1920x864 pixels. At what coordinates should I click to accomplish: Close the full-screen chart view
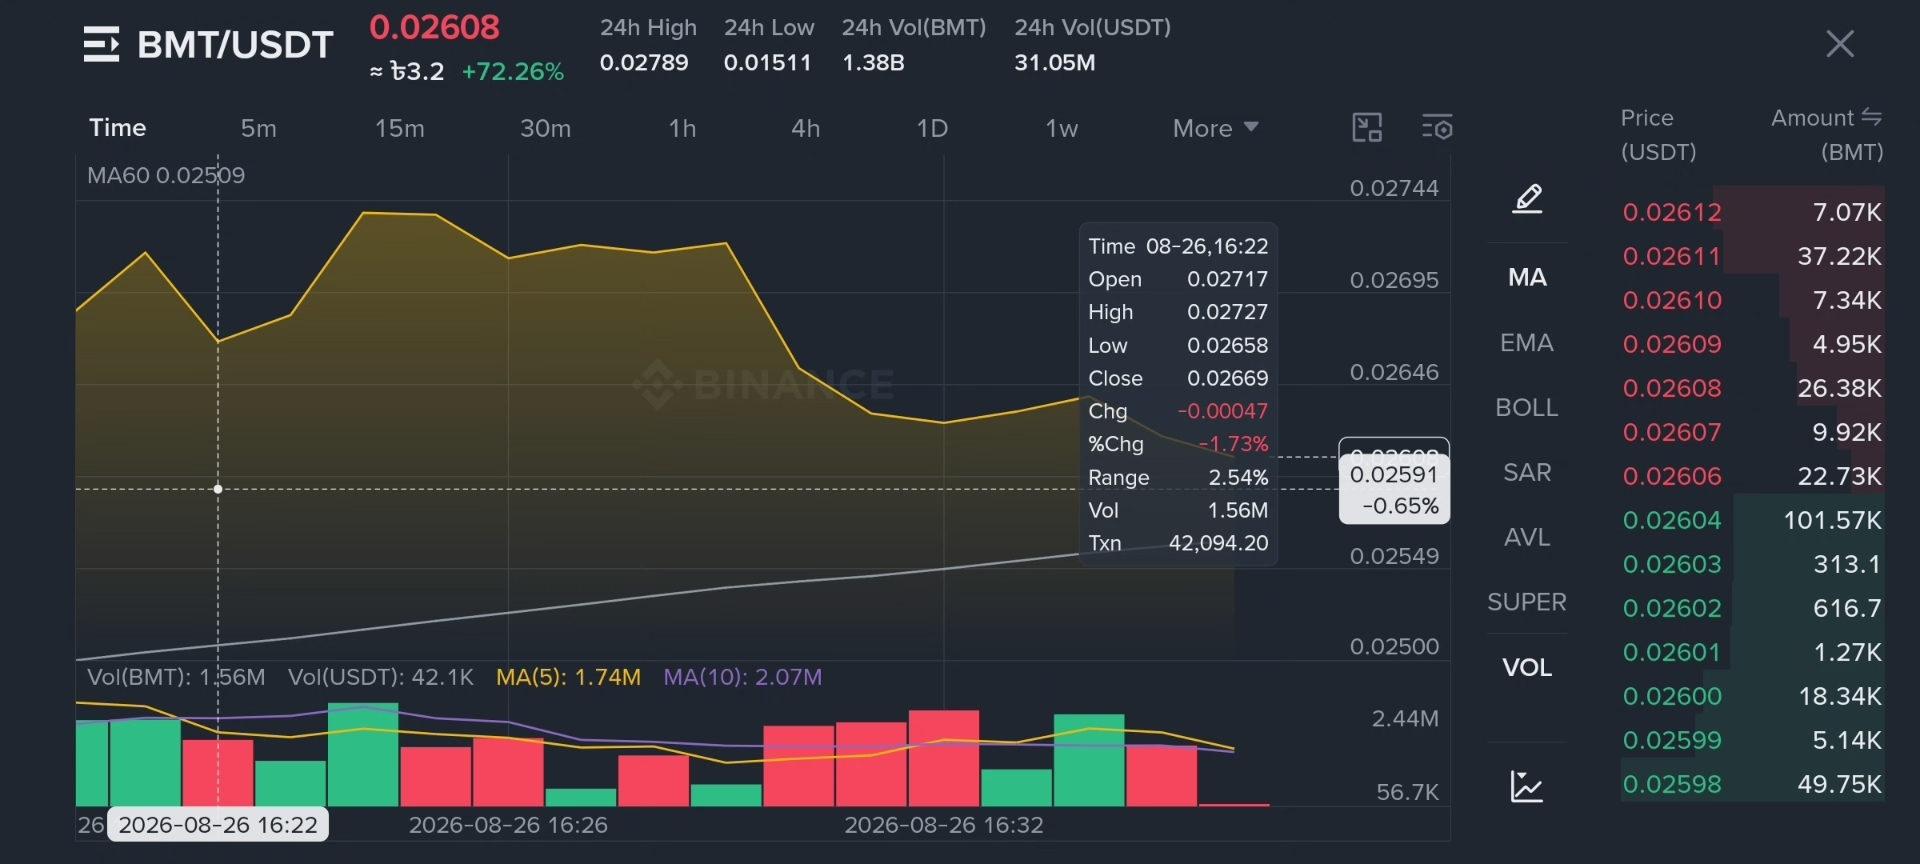point(1840,44)
